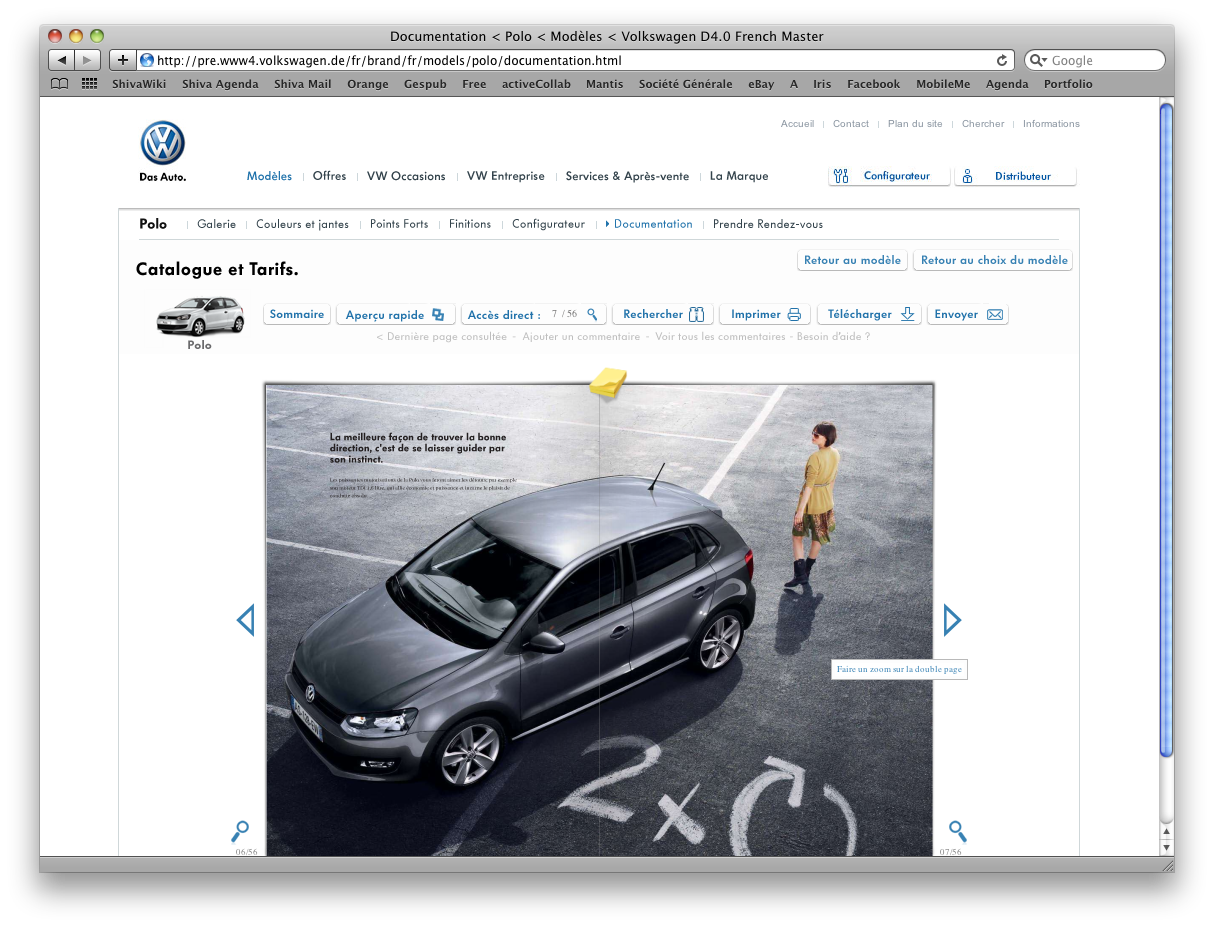The width and height of the screenshot is (1214, 927).
Task: Click Retour au choix du modèle
Action: pyautogui.click(x=995, y=260)
